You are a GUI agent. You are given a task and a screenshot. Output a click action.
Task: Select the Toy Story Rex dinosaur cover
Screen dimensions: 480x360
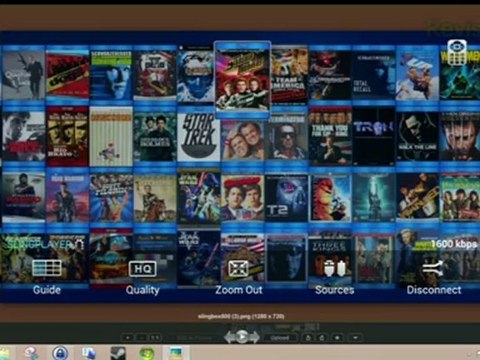pos(330,198)
